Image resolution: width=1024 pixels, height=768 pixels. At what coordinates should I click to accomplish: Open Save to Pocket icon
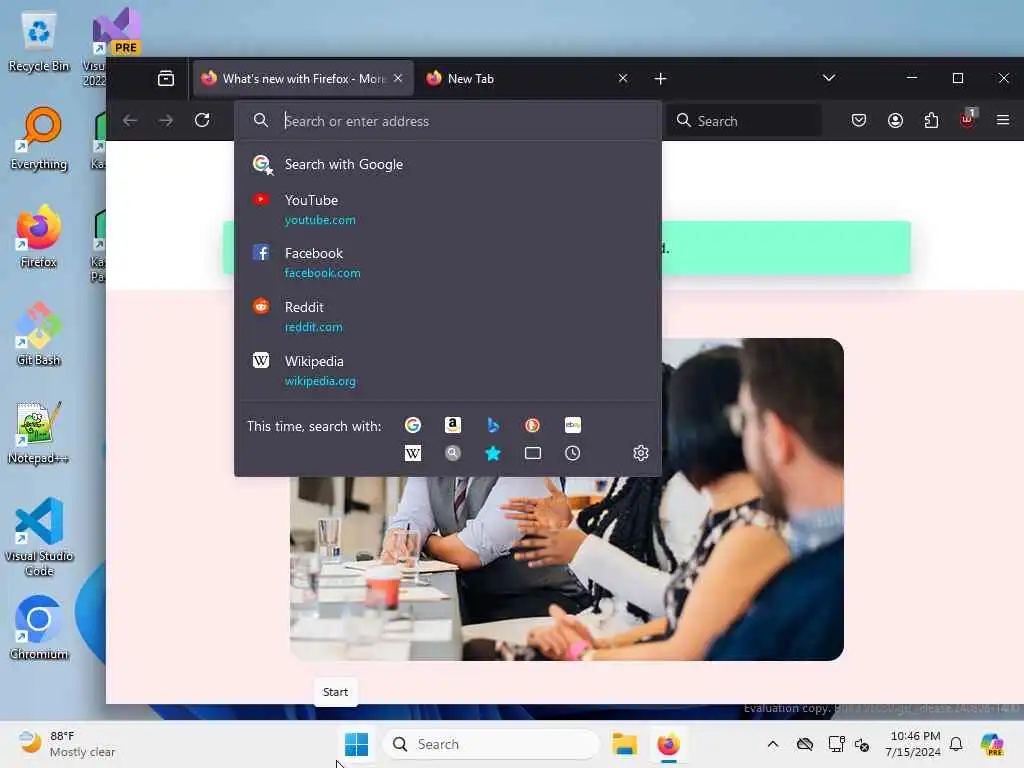click(x=859, y=120)
